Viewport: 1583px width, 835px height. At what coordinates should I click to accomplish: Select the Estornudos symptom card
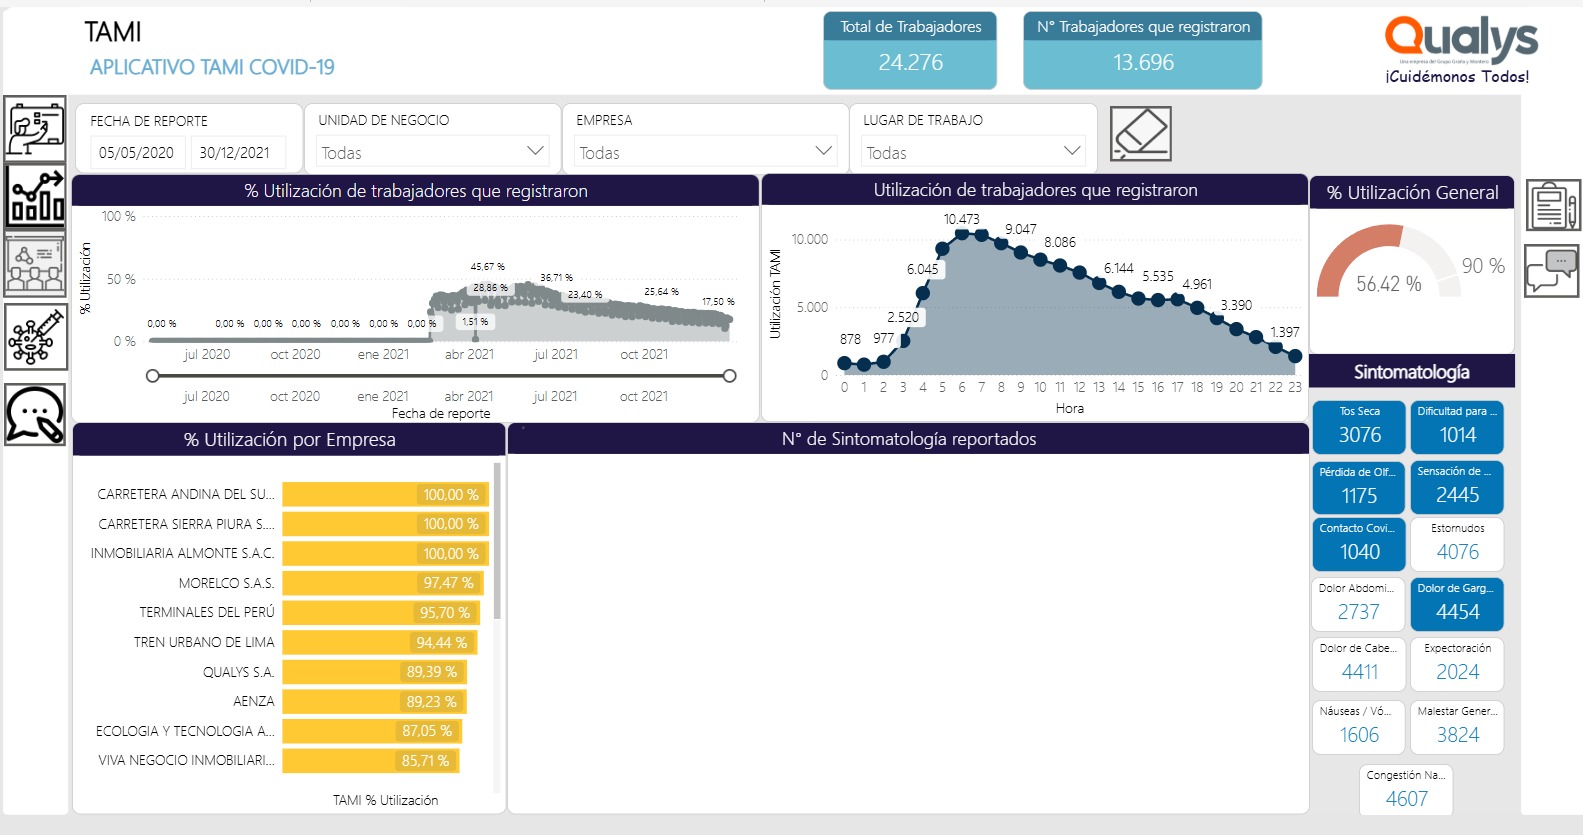(x=1457, y=543)
